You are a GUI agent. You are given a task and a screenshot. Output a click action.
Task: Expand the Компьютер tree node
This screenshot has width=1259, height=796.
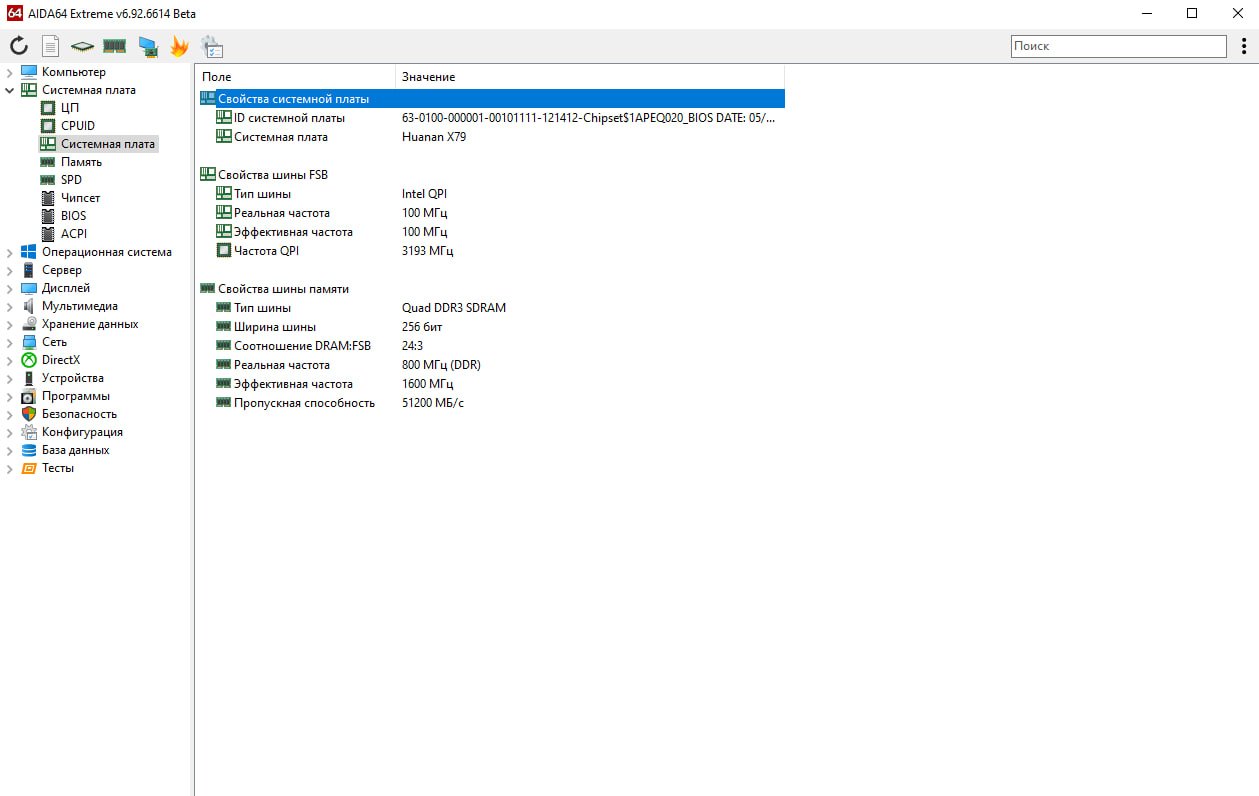(x=10, y=72)
